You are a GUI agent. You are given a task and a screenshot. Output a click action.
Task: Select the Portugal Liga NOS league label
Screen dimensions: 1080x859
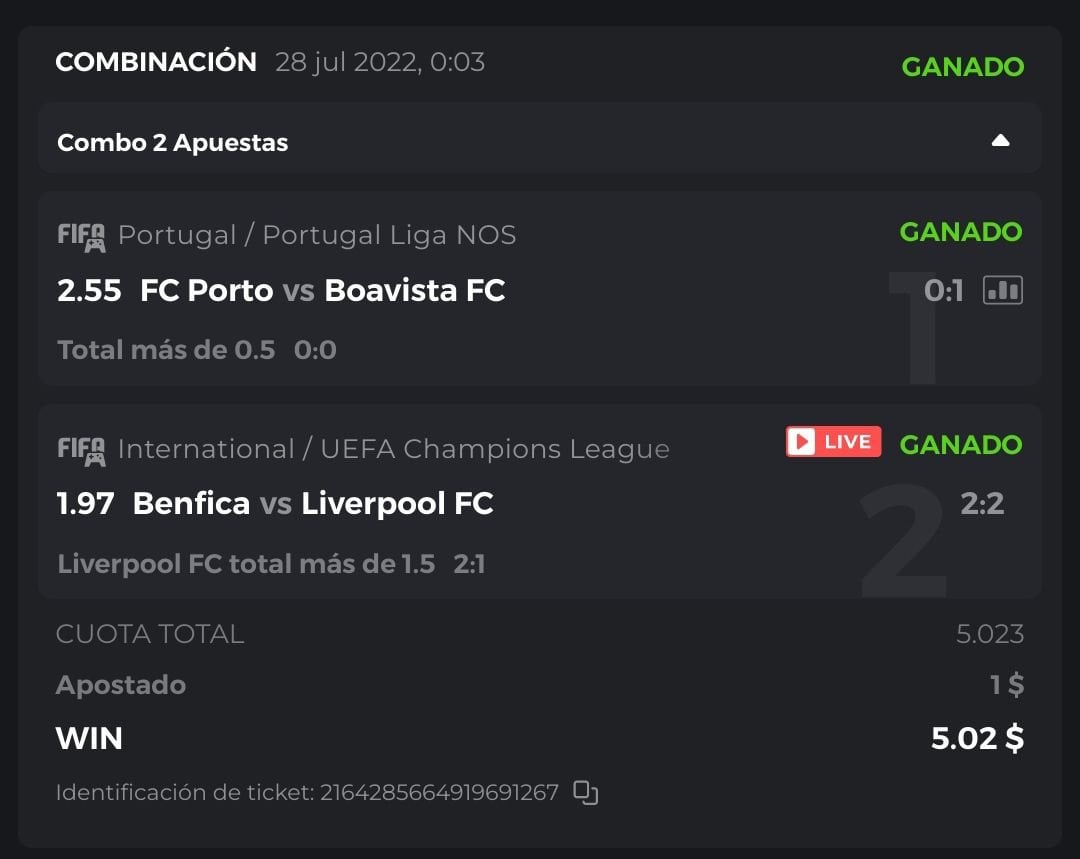(317, 235)
